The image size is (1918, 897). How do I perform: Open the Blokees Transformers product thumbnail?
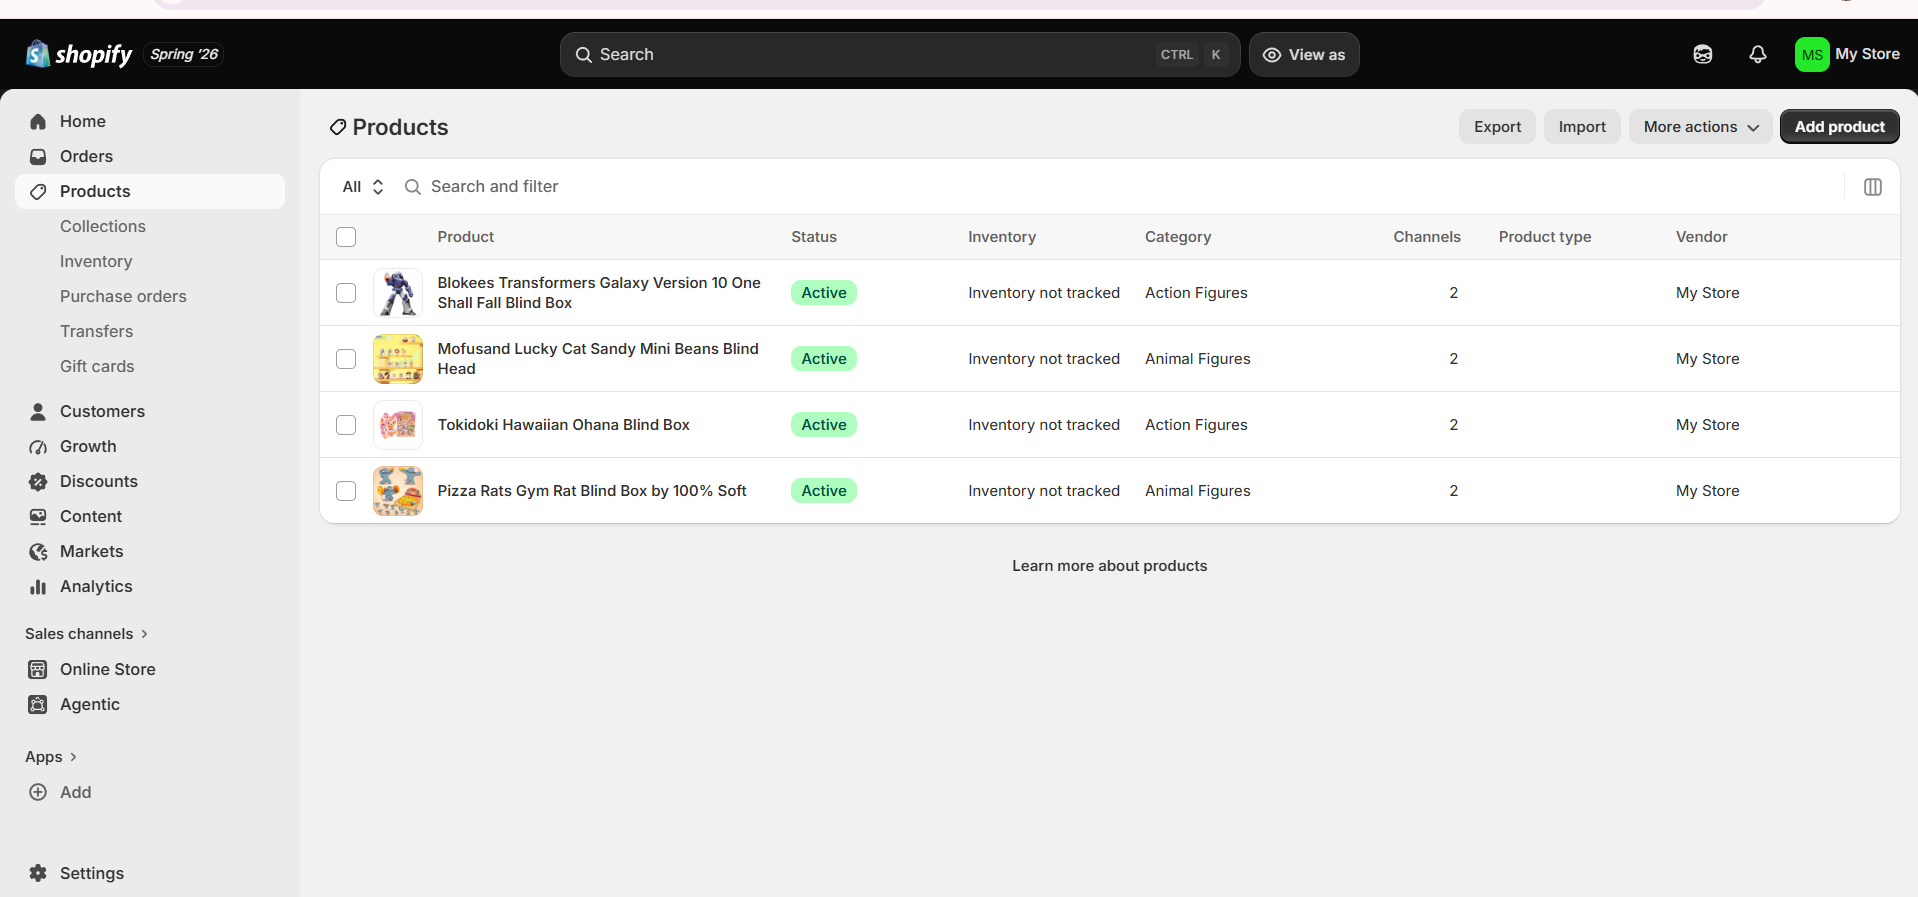[x=398, y=293]
